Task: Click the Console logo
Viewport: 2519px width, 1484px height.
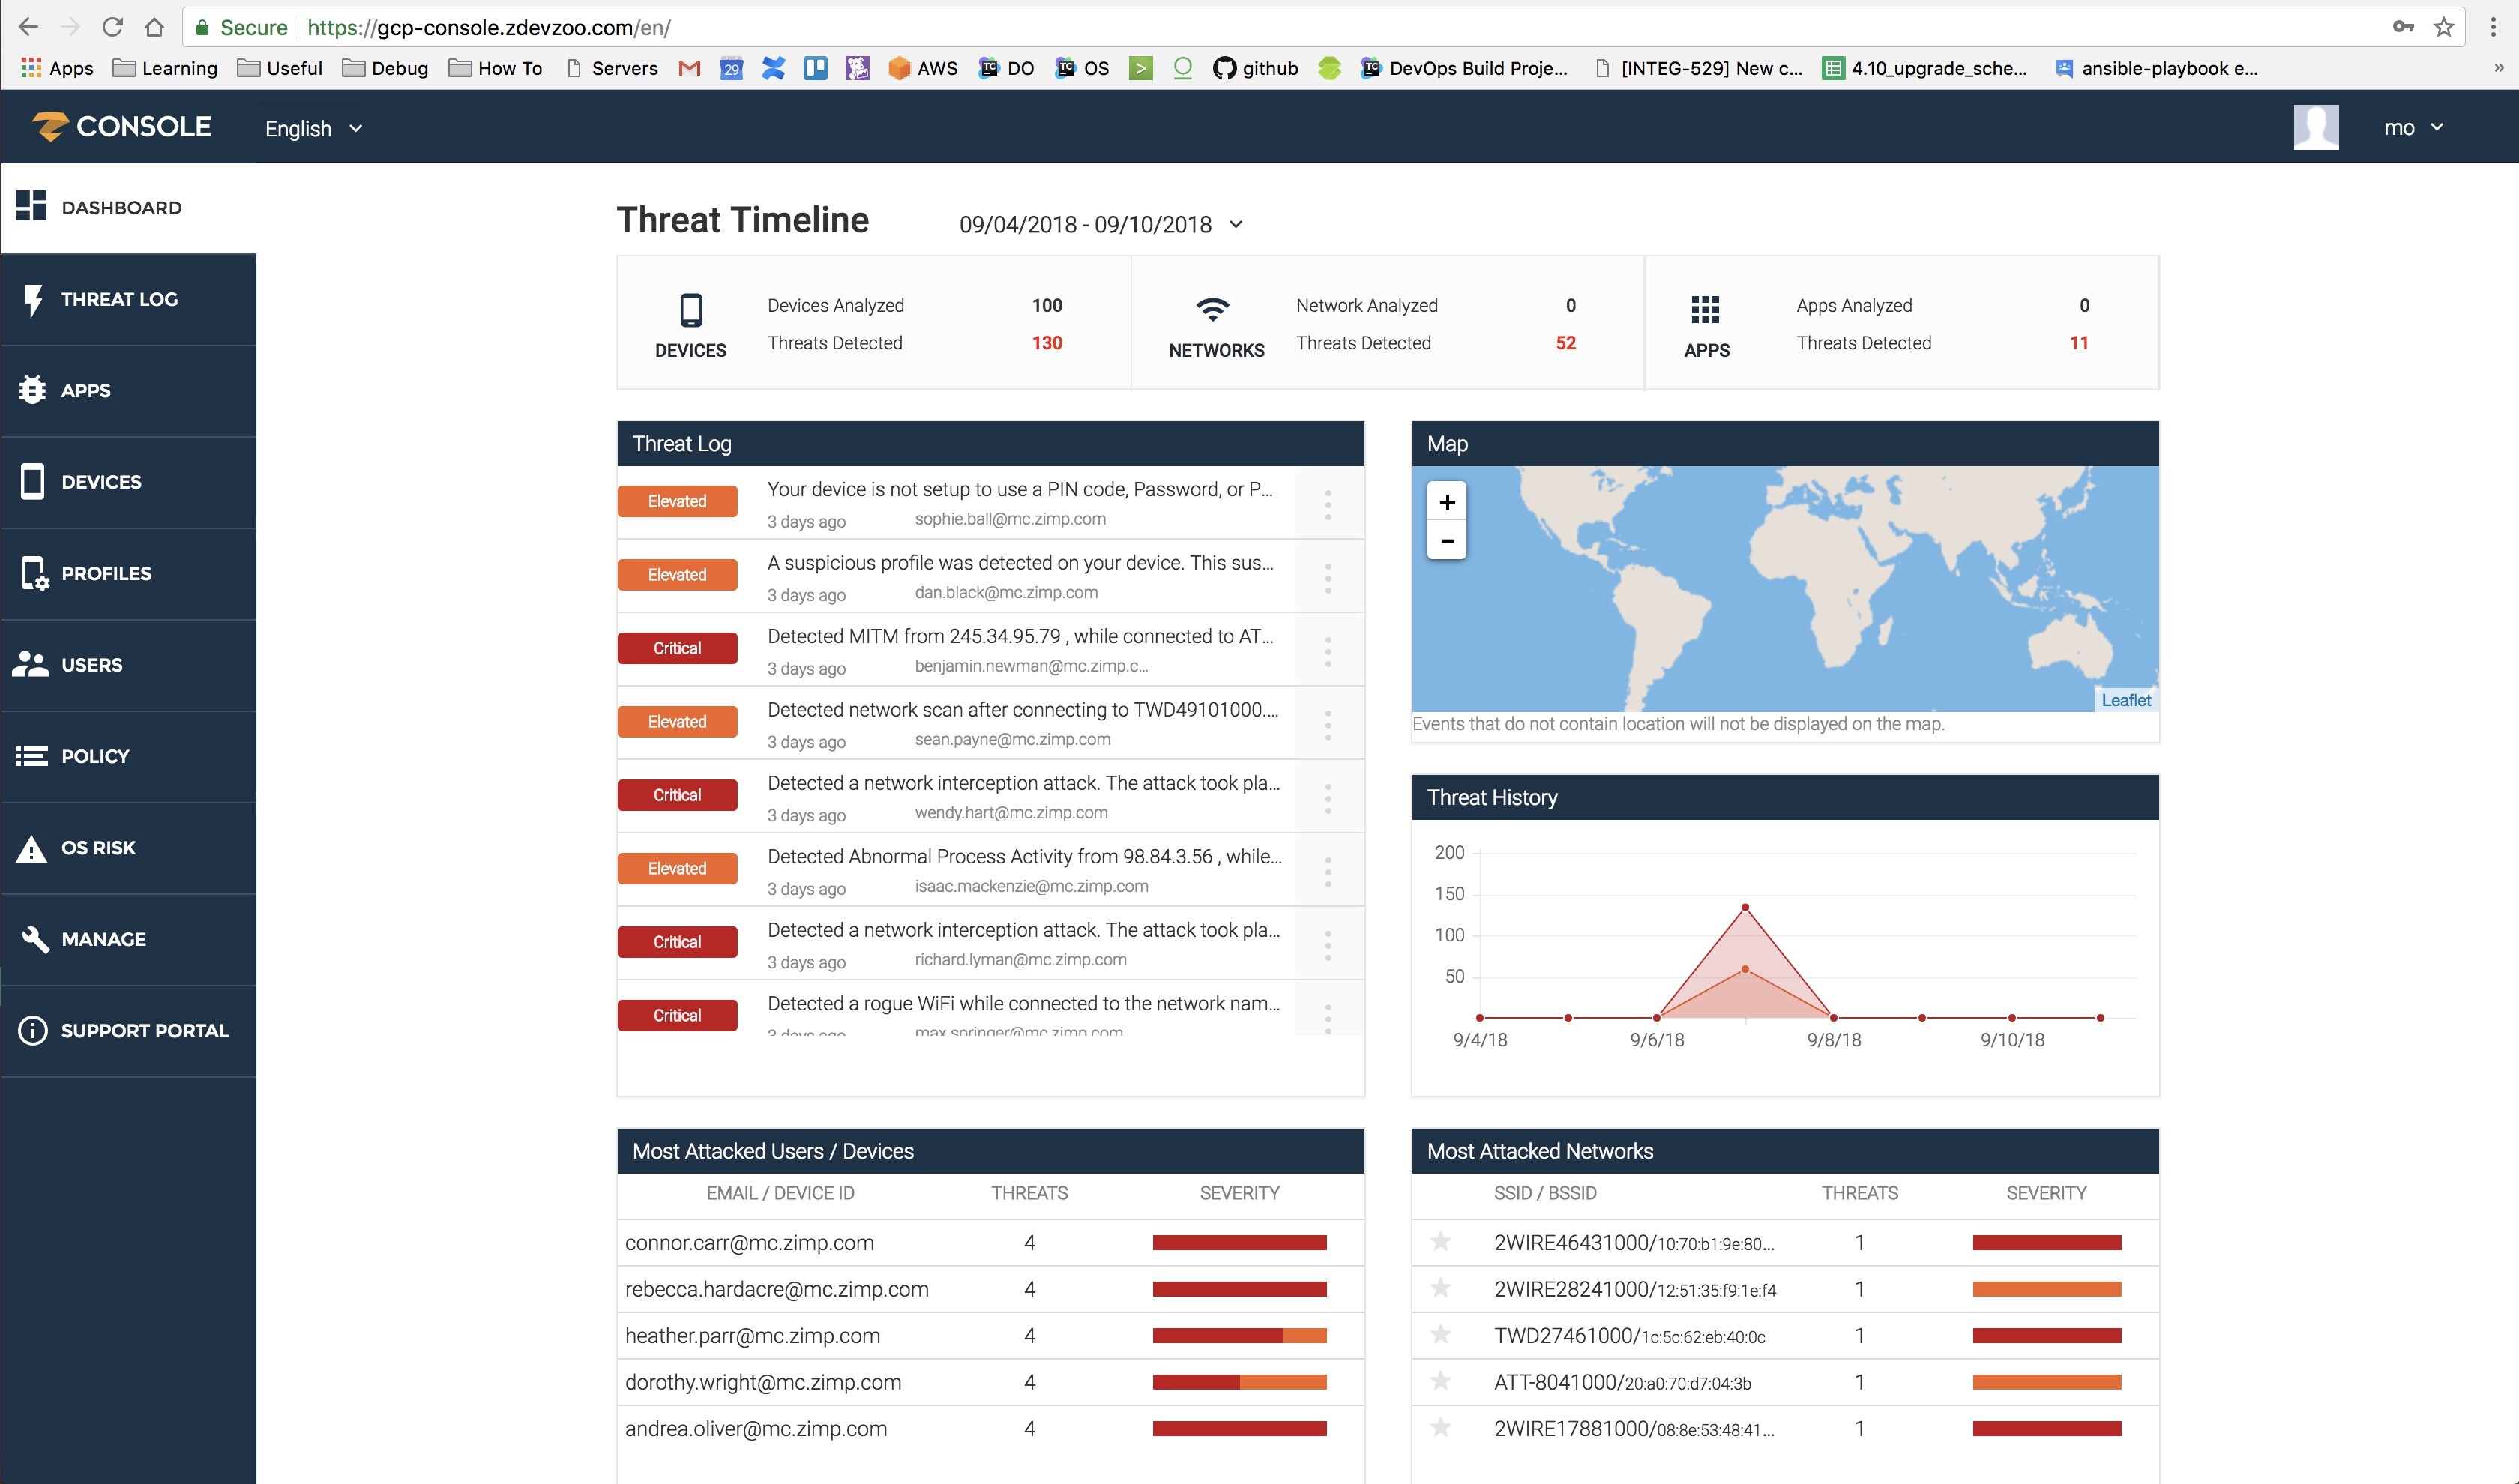Action: point(122,127)
